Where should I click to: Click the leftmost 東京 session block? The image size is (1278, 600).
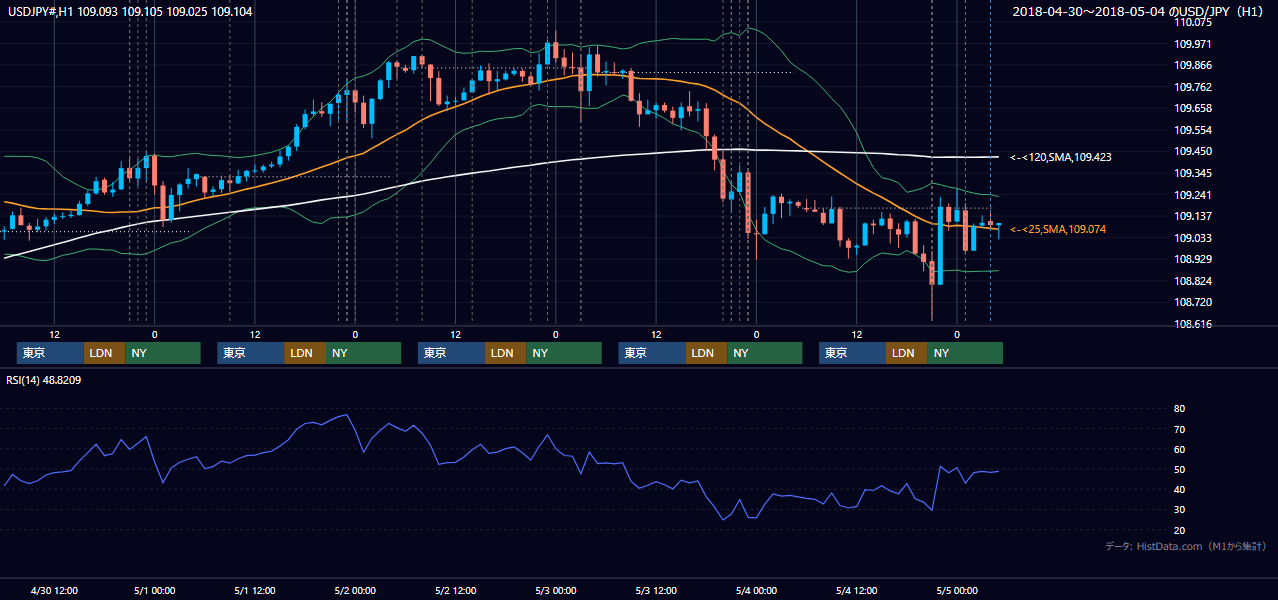50,353
